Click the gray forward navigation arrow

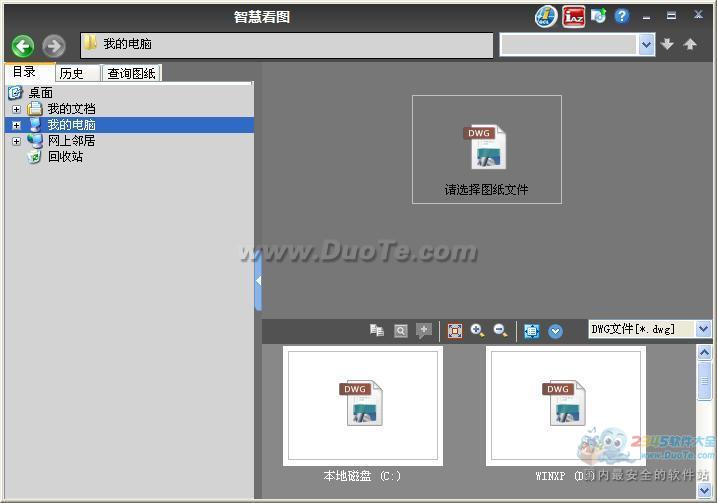point(54,46)
